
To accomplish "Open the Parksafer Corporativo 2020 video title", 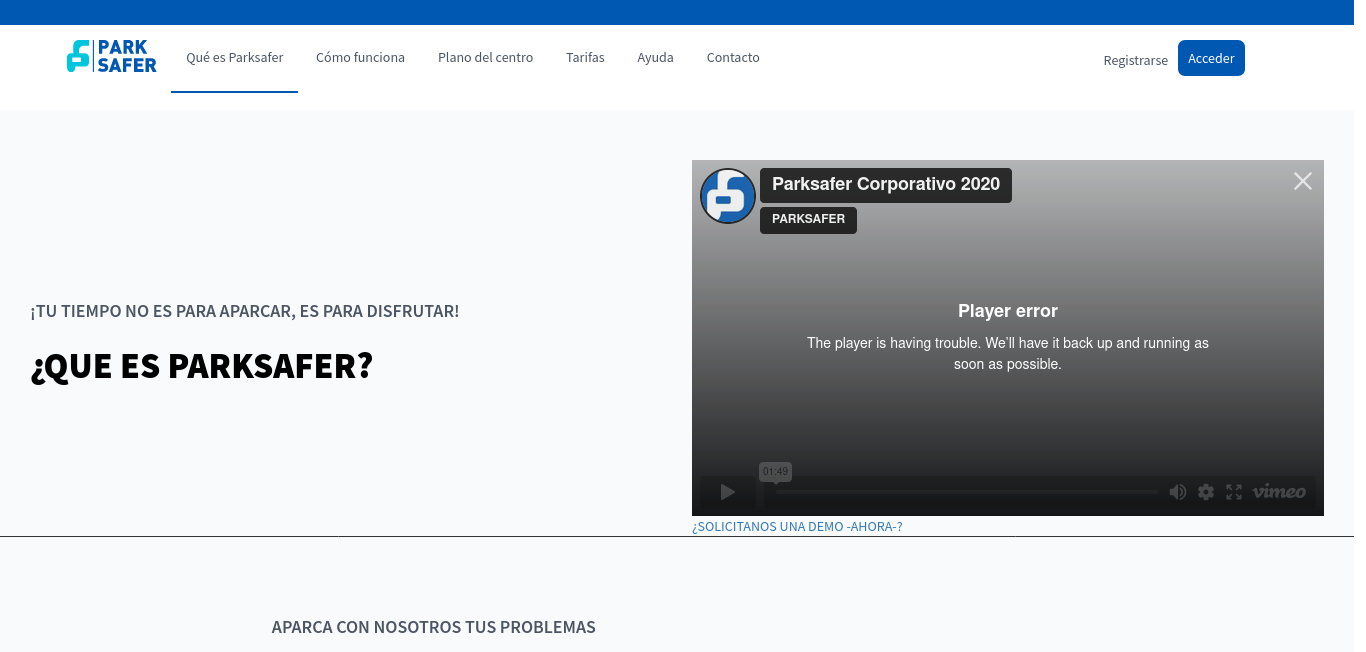I will pyautogui.click(x=885, y=185).
